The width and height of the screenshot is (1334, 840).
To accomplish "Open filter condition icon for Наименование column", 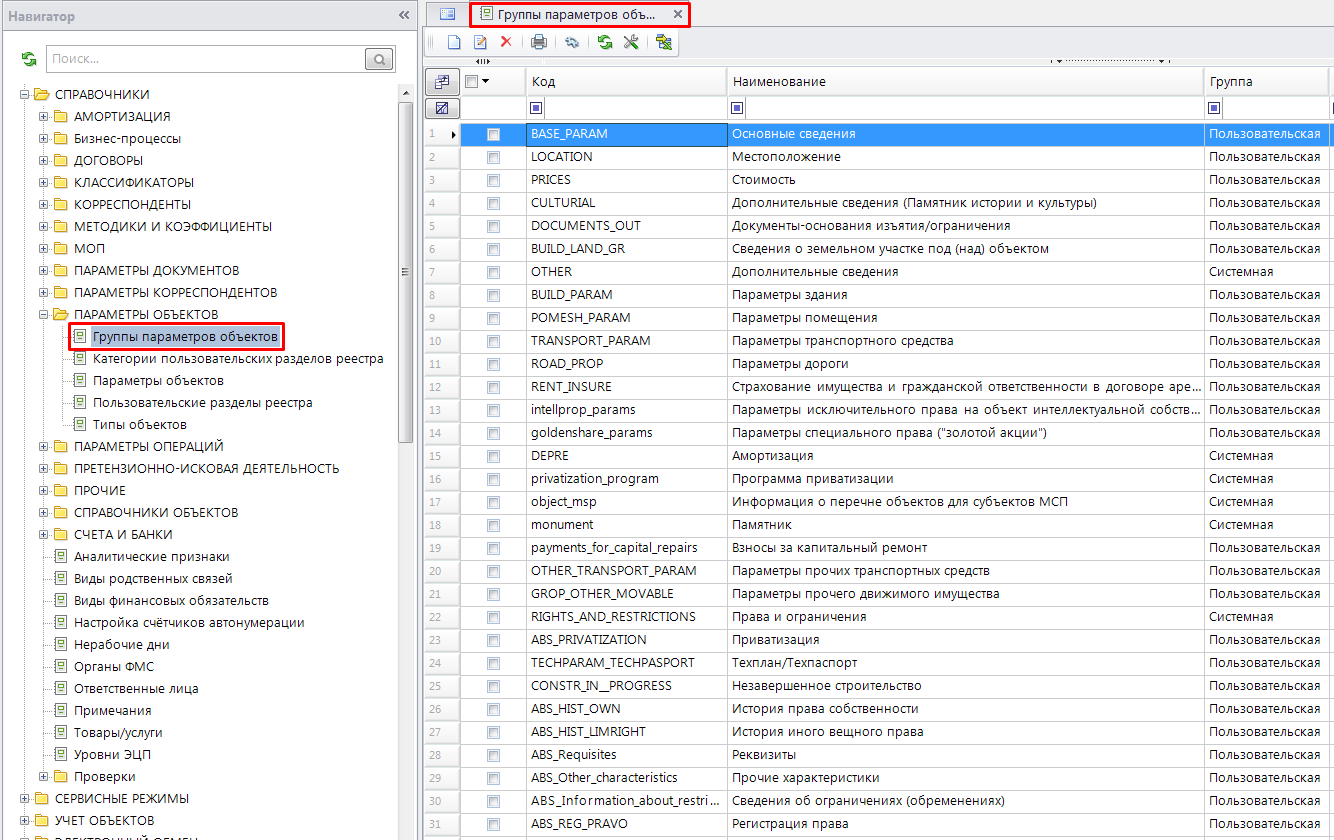I will (x=738, y=108).
